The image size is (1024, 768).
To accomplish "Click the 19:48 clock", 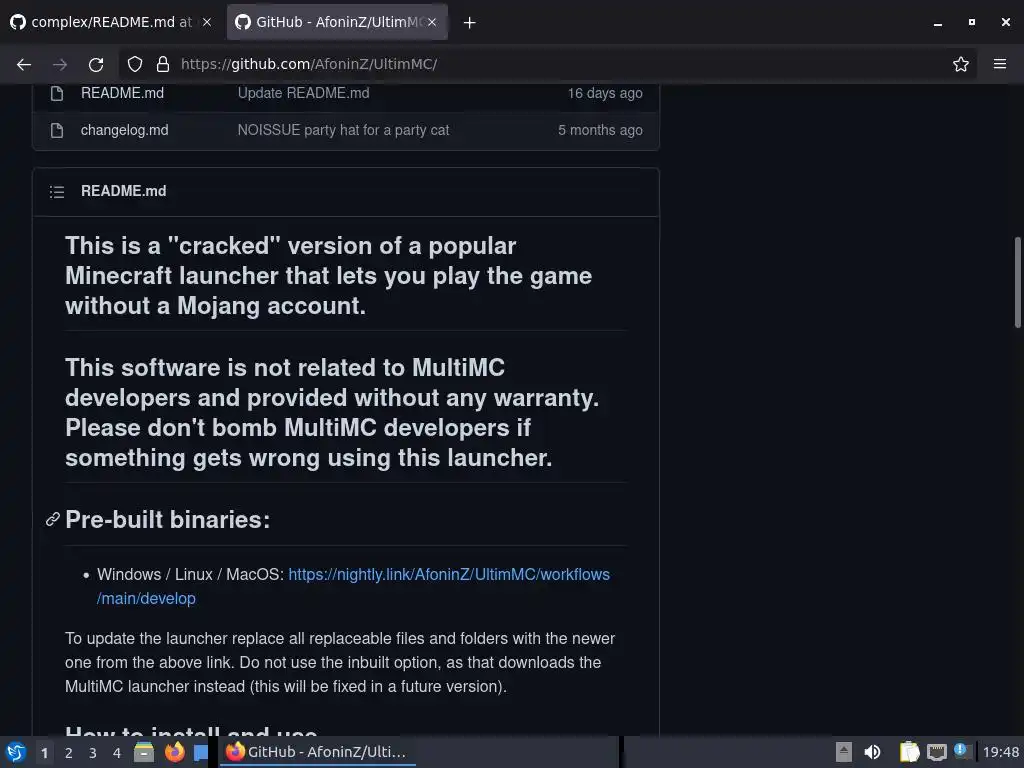I will coord(1000,752).
